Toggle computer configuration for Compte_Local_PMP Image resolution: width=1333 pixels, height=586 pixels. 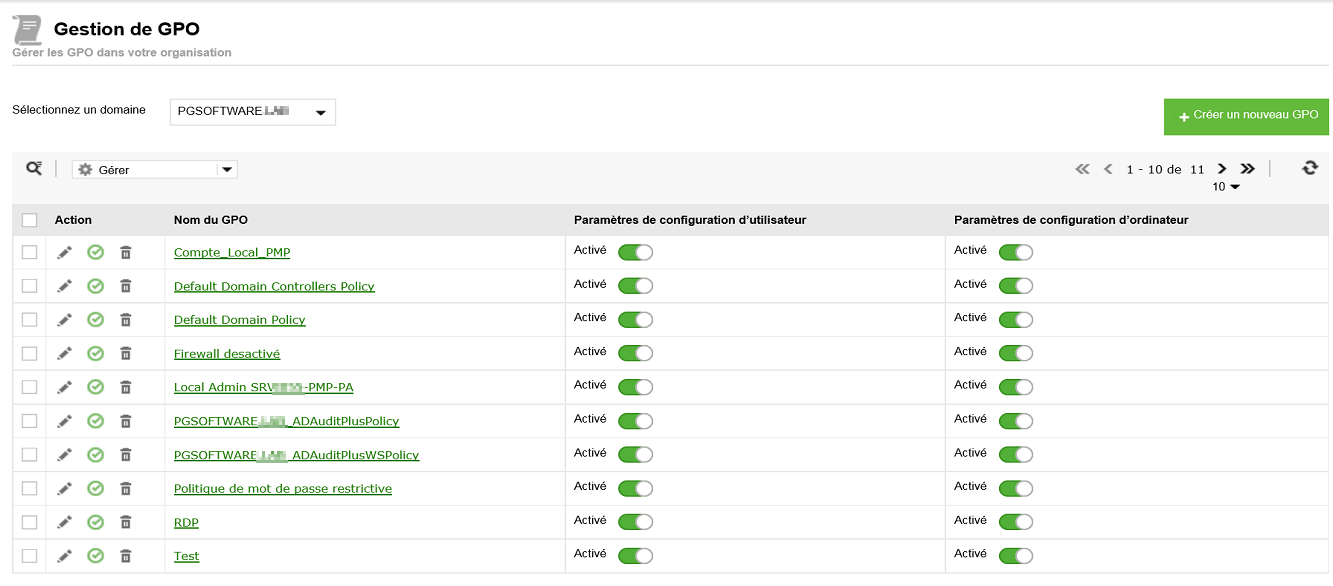[x=1016, y=252]
